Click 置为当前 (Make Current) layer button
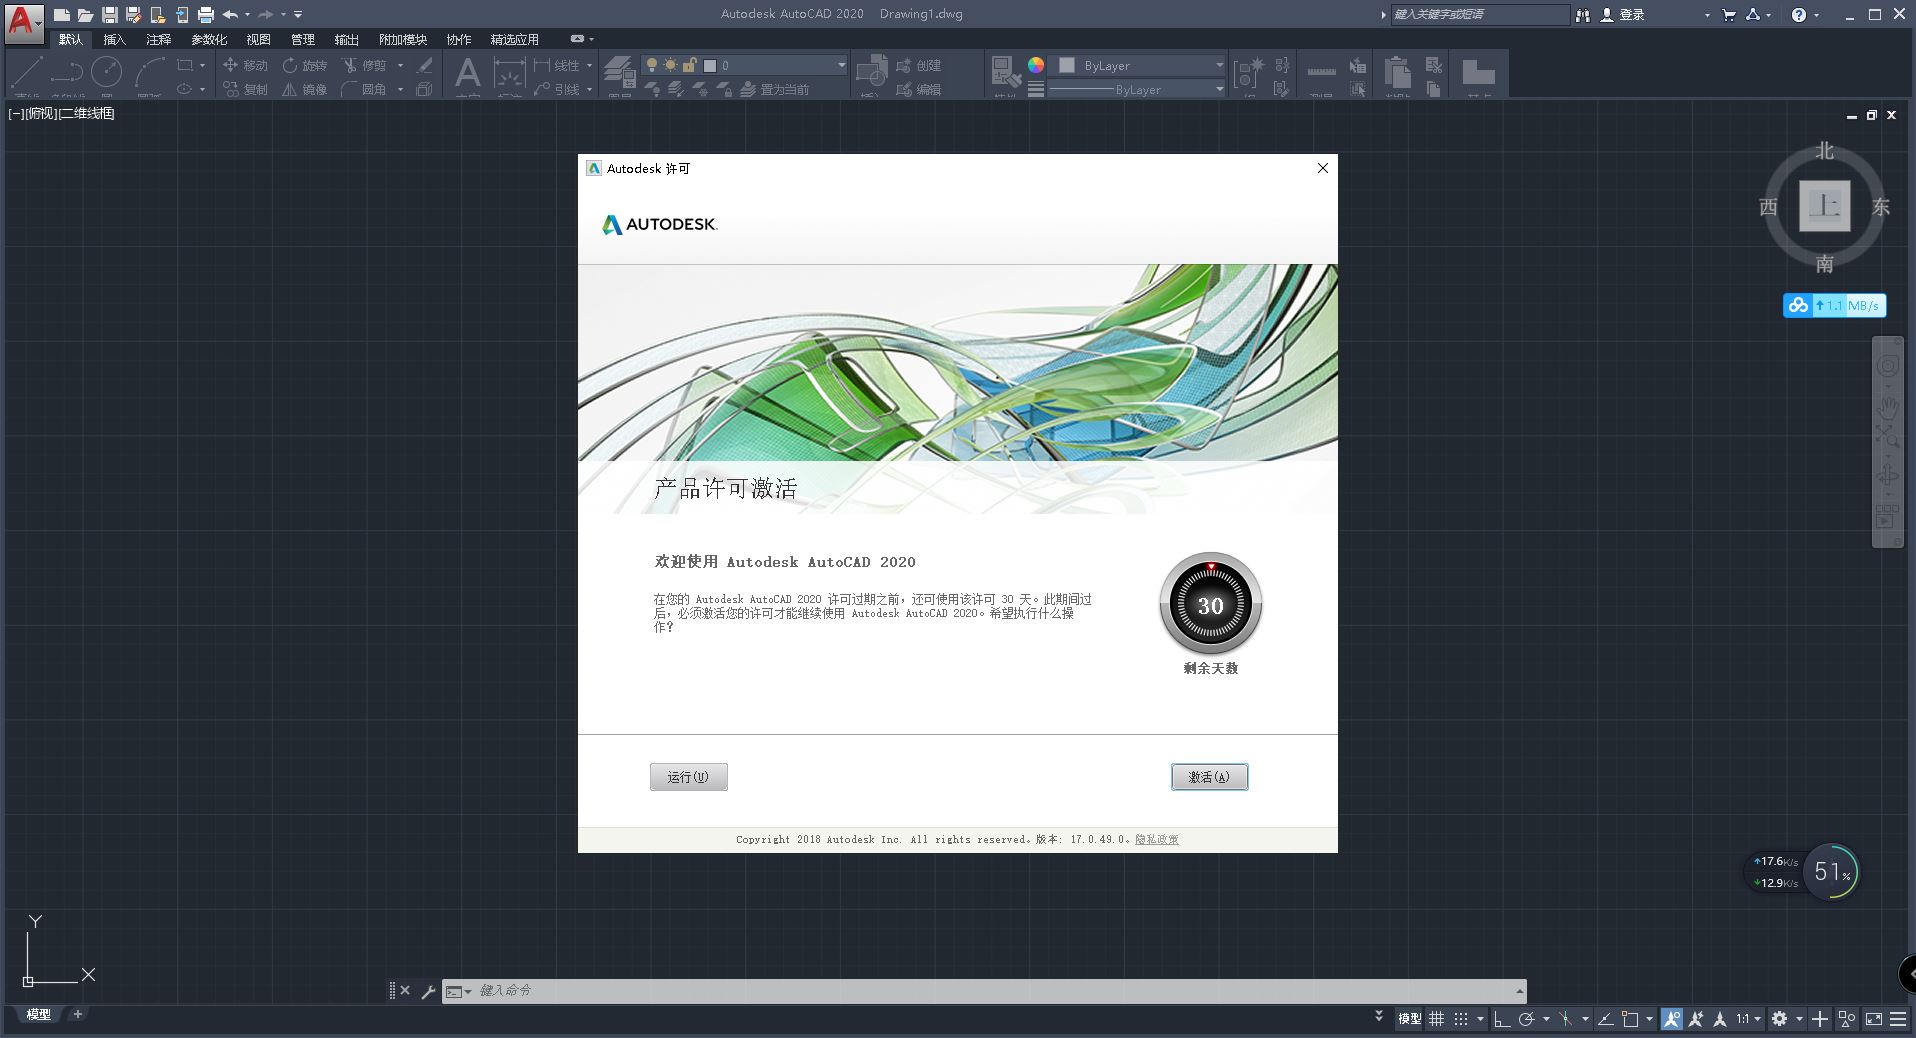Viewport: 1916px width, 1038px height. click(x=774, y=89)
